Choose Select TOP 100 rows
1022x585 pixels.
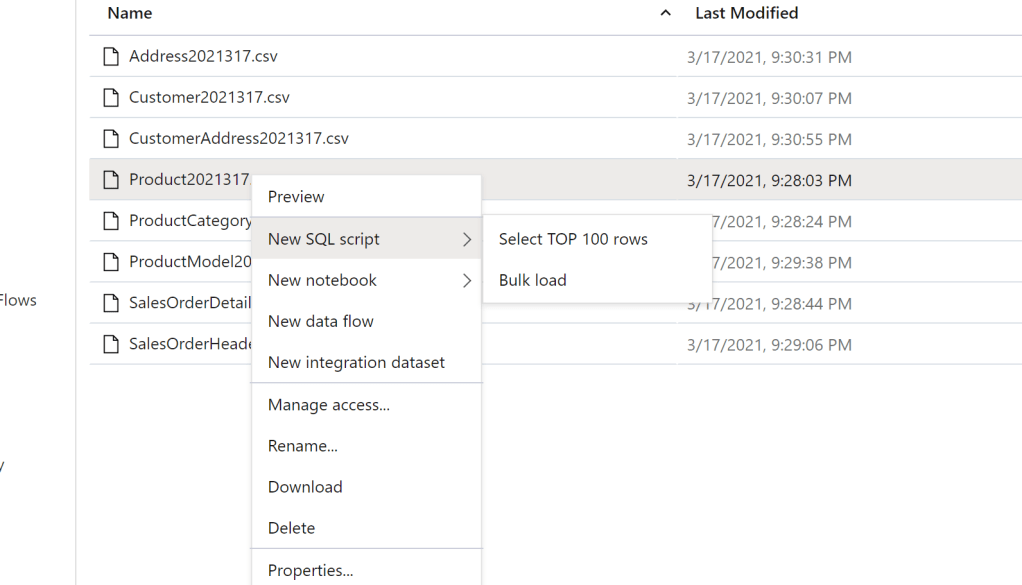pyautogui.click(x=573, y=240)
